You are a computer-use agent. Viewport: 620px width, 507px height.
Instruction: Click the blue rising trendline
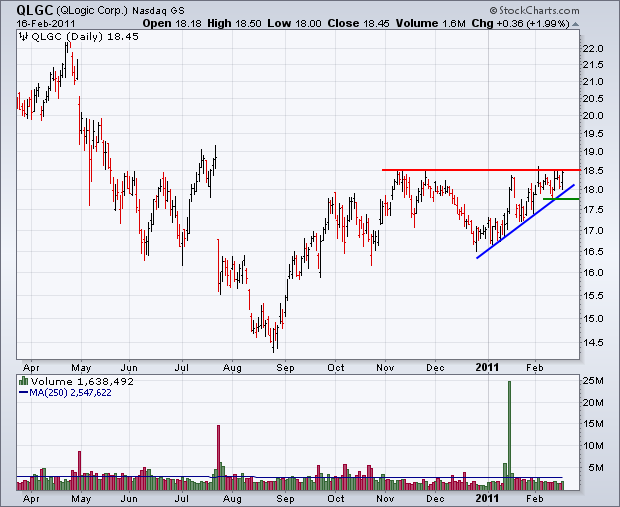(x=525, y=221)
